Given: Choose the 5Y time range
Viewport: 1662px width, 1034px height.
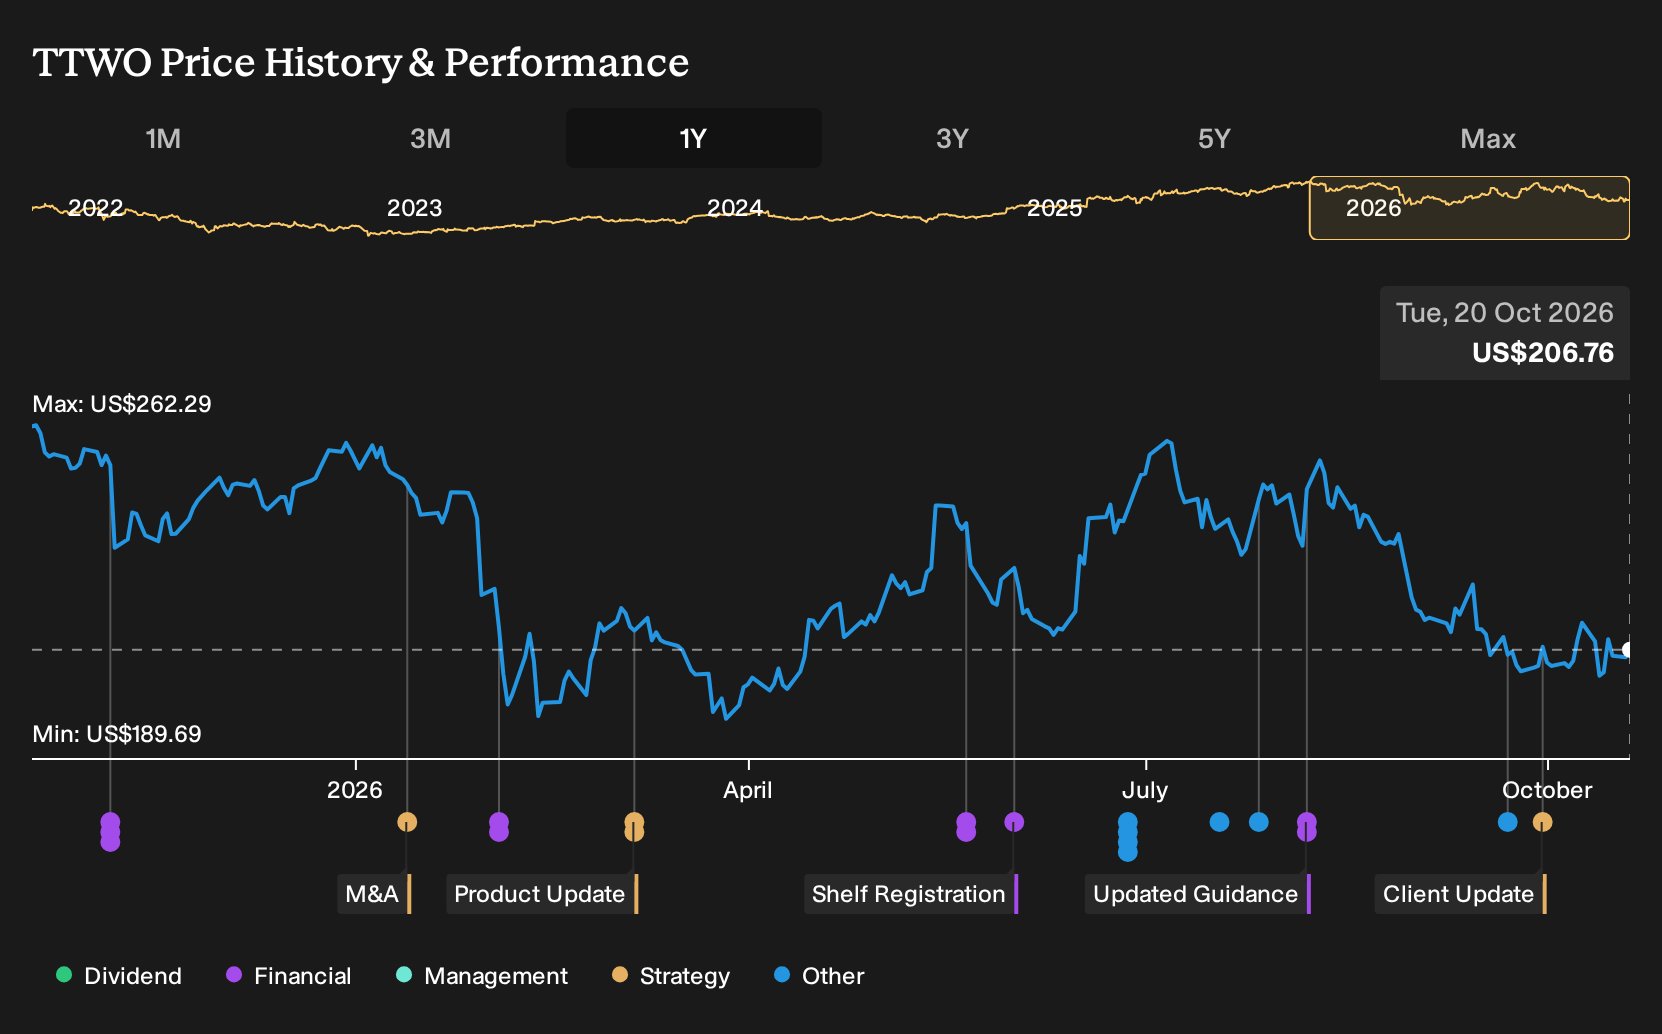Looking at the screenshot, I should 1214,138.
